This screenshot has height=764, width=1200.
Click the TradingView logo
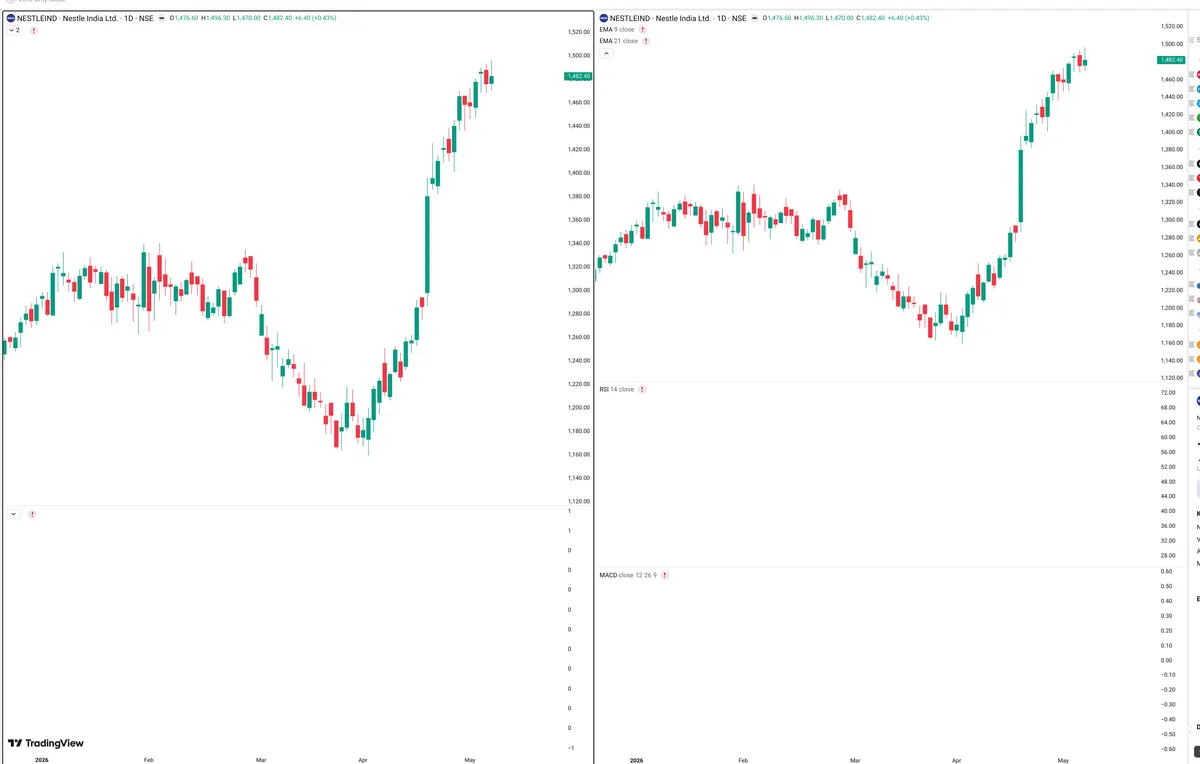tap(46, 743)
